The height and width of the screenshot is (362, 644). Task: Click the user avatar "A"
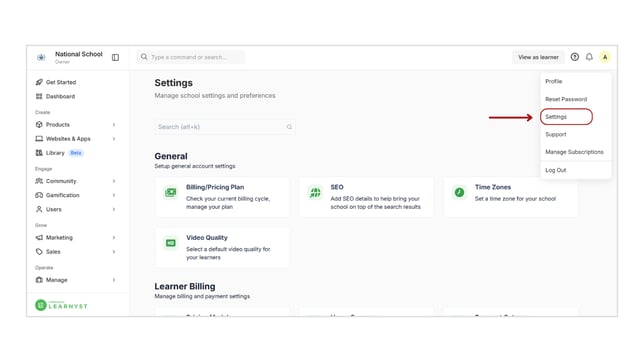(x=605, y=57)
